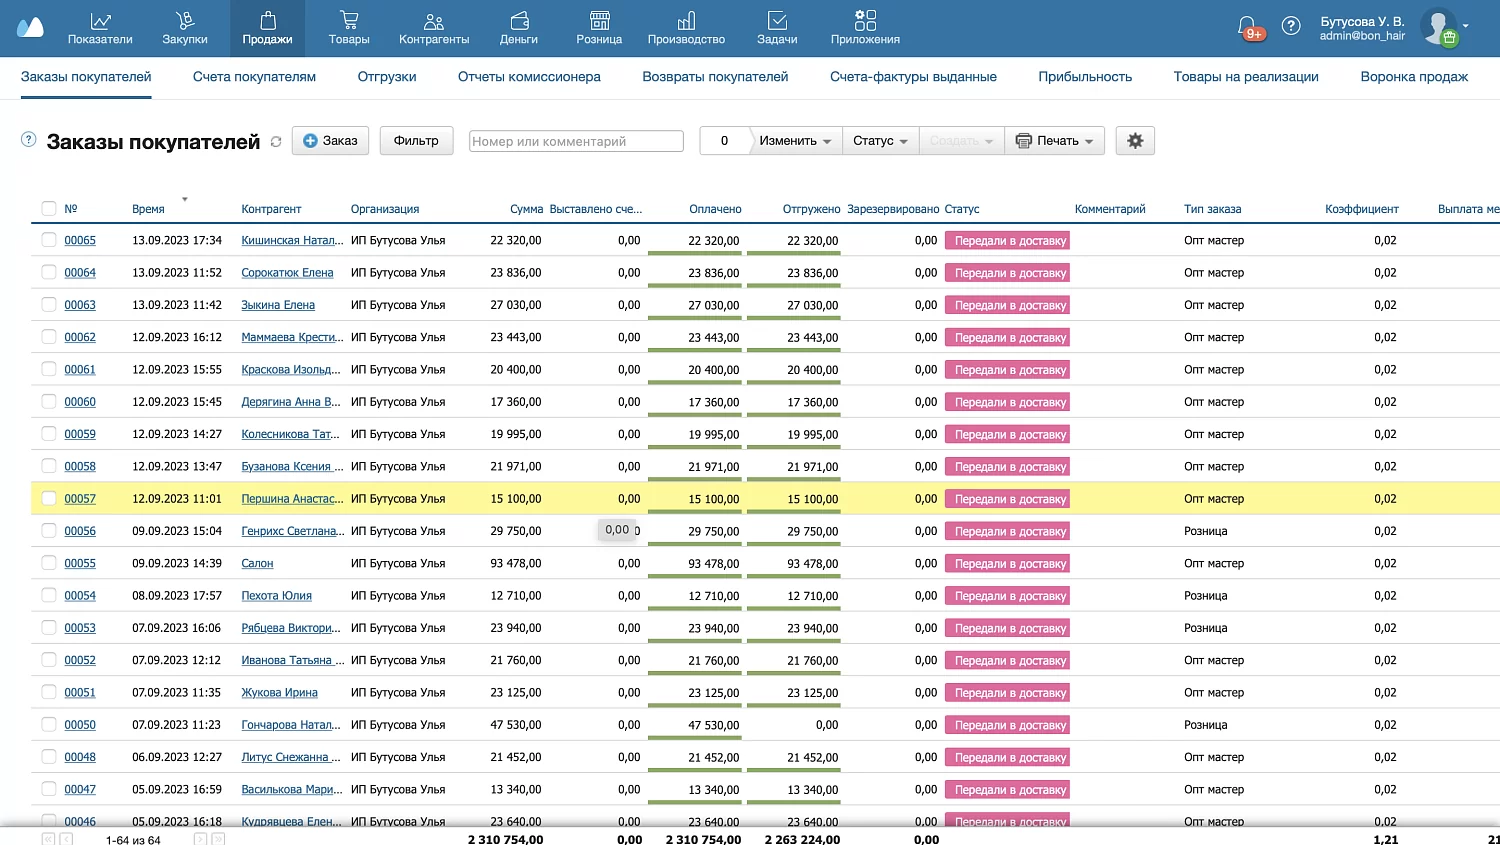Switch to Возвраты покупателей tab
This screenshot has height=845, width=1500.
715,77
